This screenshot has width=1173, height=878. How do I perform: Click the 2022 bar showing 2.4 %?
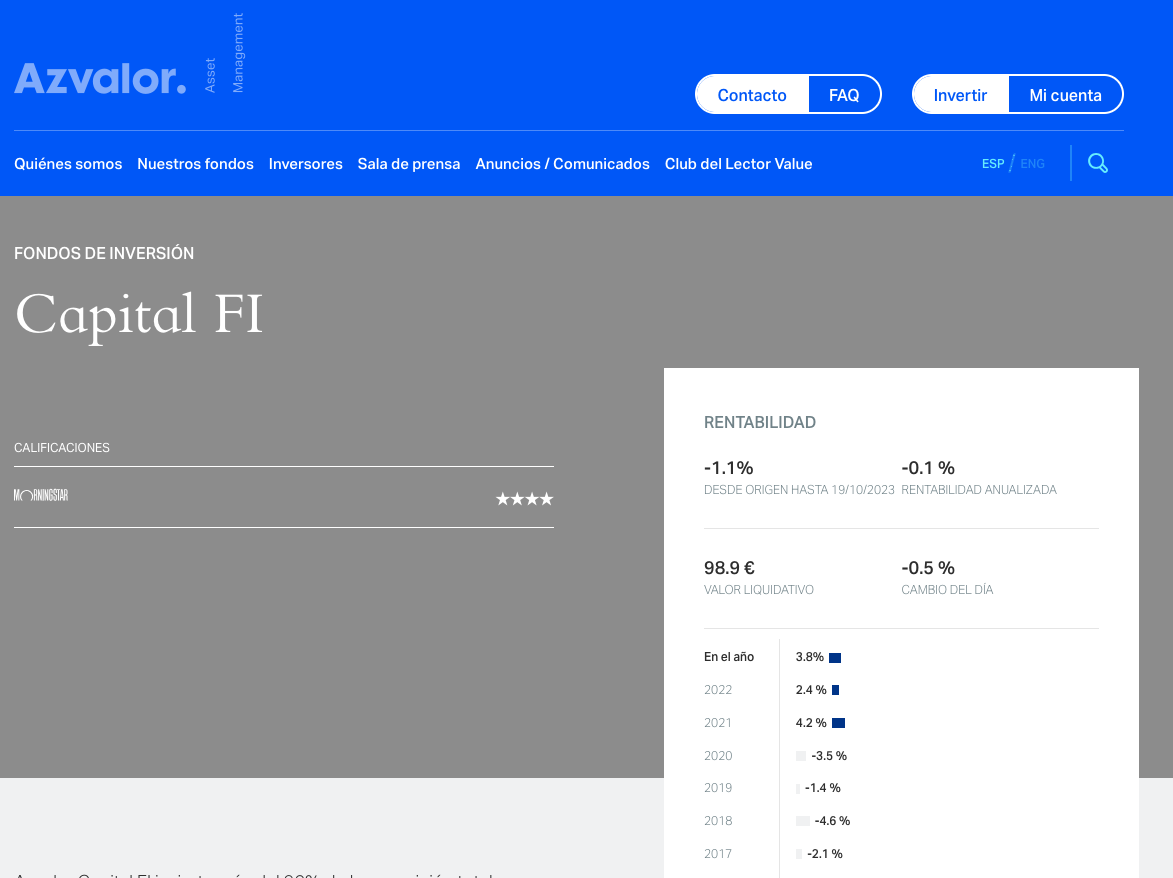coord(836,690)
